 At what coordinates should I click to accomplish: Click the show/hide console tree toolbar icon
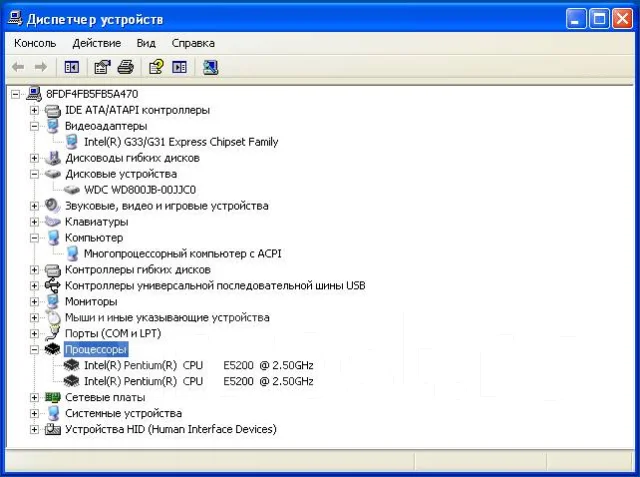click(71, 67)
